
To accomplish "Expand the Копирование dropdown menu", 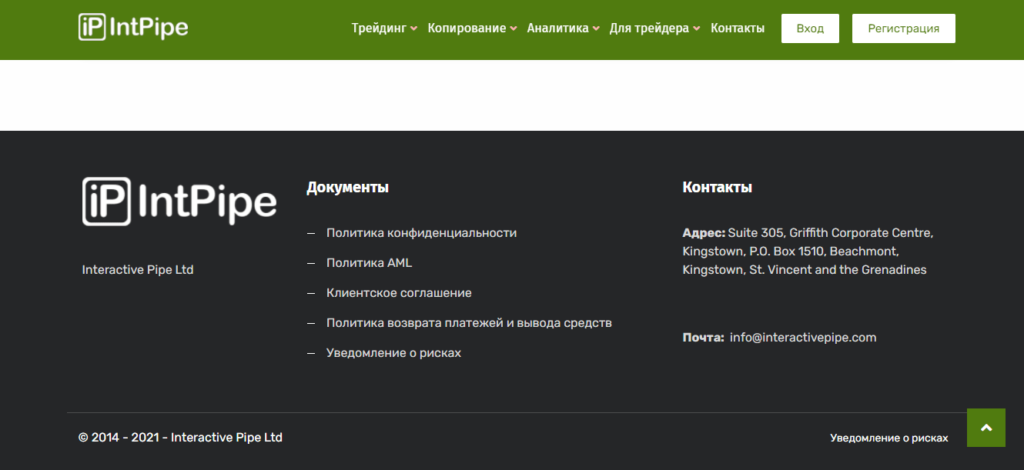I will [x=472, y=28].
